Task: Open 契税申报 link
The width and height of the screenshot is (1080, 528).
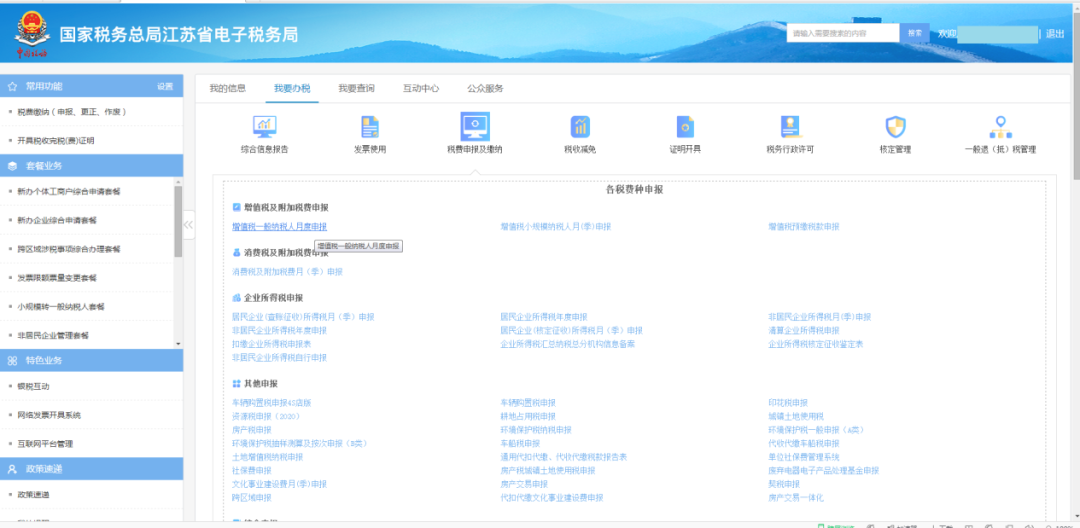Action: (x=785, y=484)
